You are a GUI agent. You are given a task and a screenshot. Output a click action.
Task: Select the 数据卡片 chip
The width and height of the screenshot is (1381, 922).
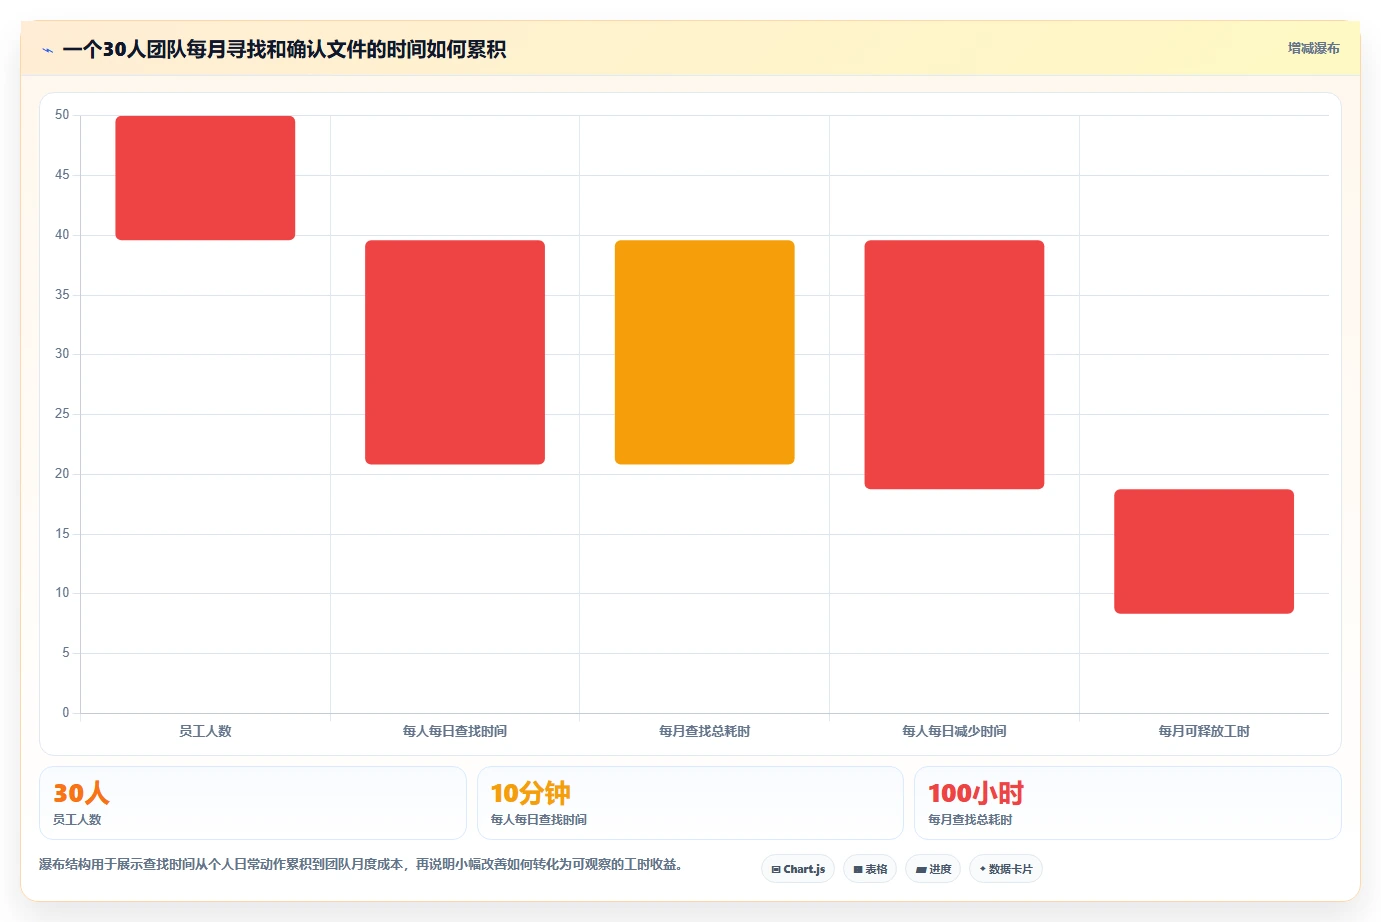tap(1006, 869)
